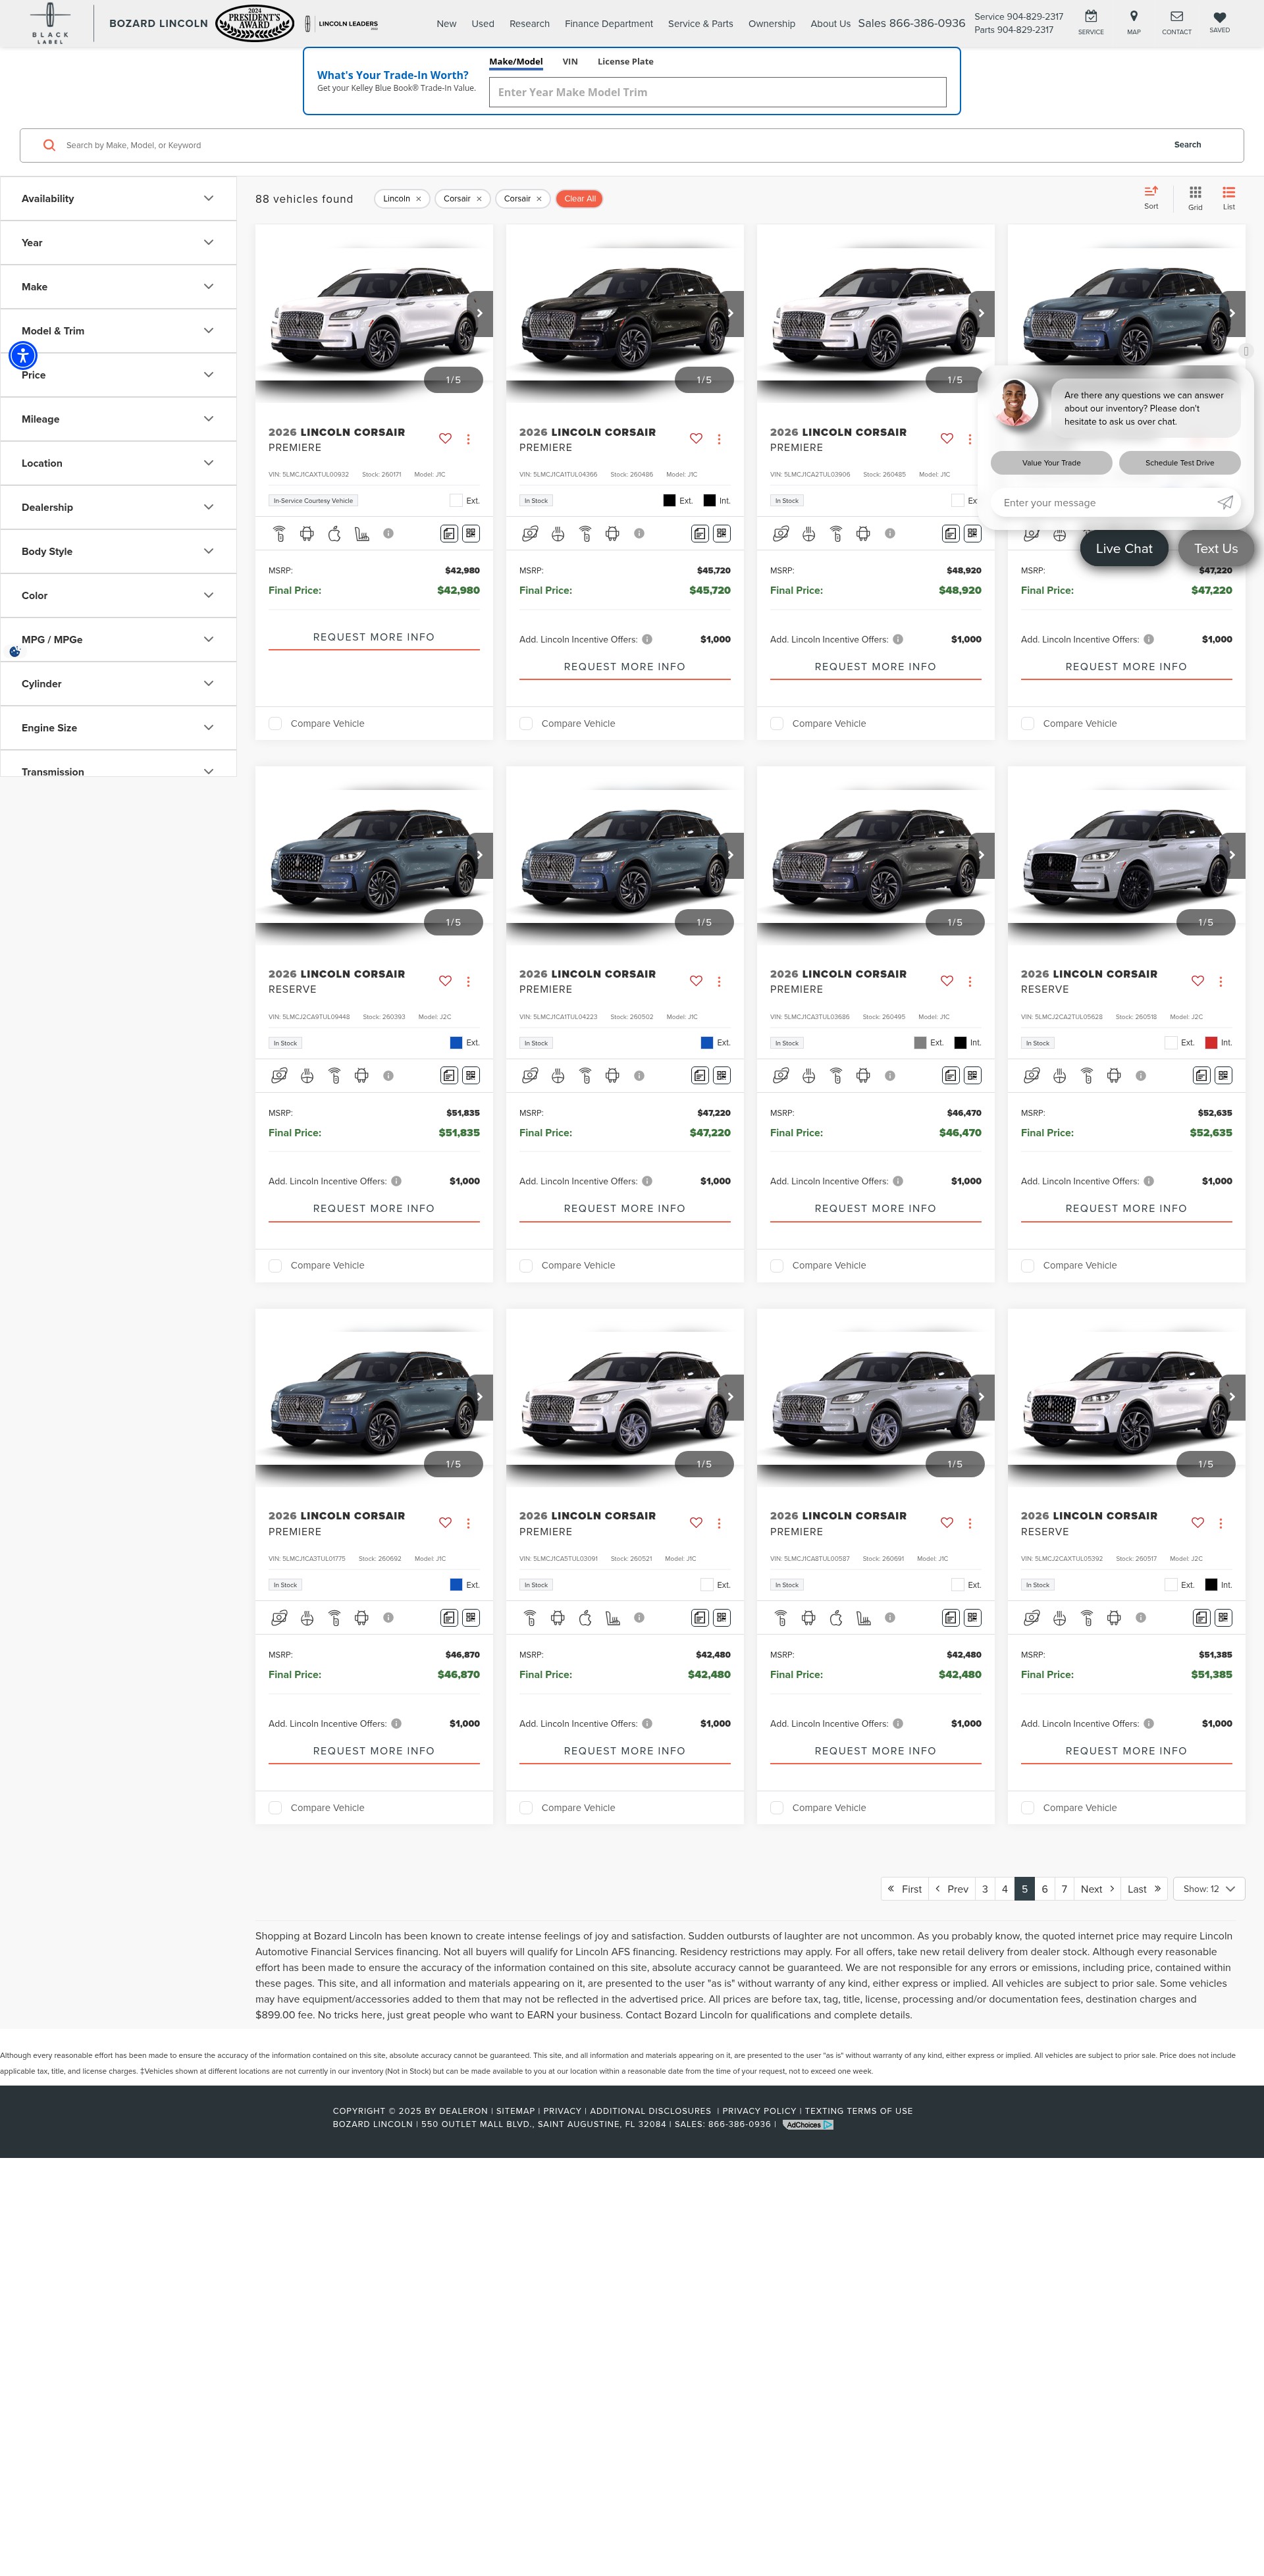Viewport: 1264px width, 2576px height.
Task: Expand the Availability filter
Action: pyautogui.click(x=118, y=199)
